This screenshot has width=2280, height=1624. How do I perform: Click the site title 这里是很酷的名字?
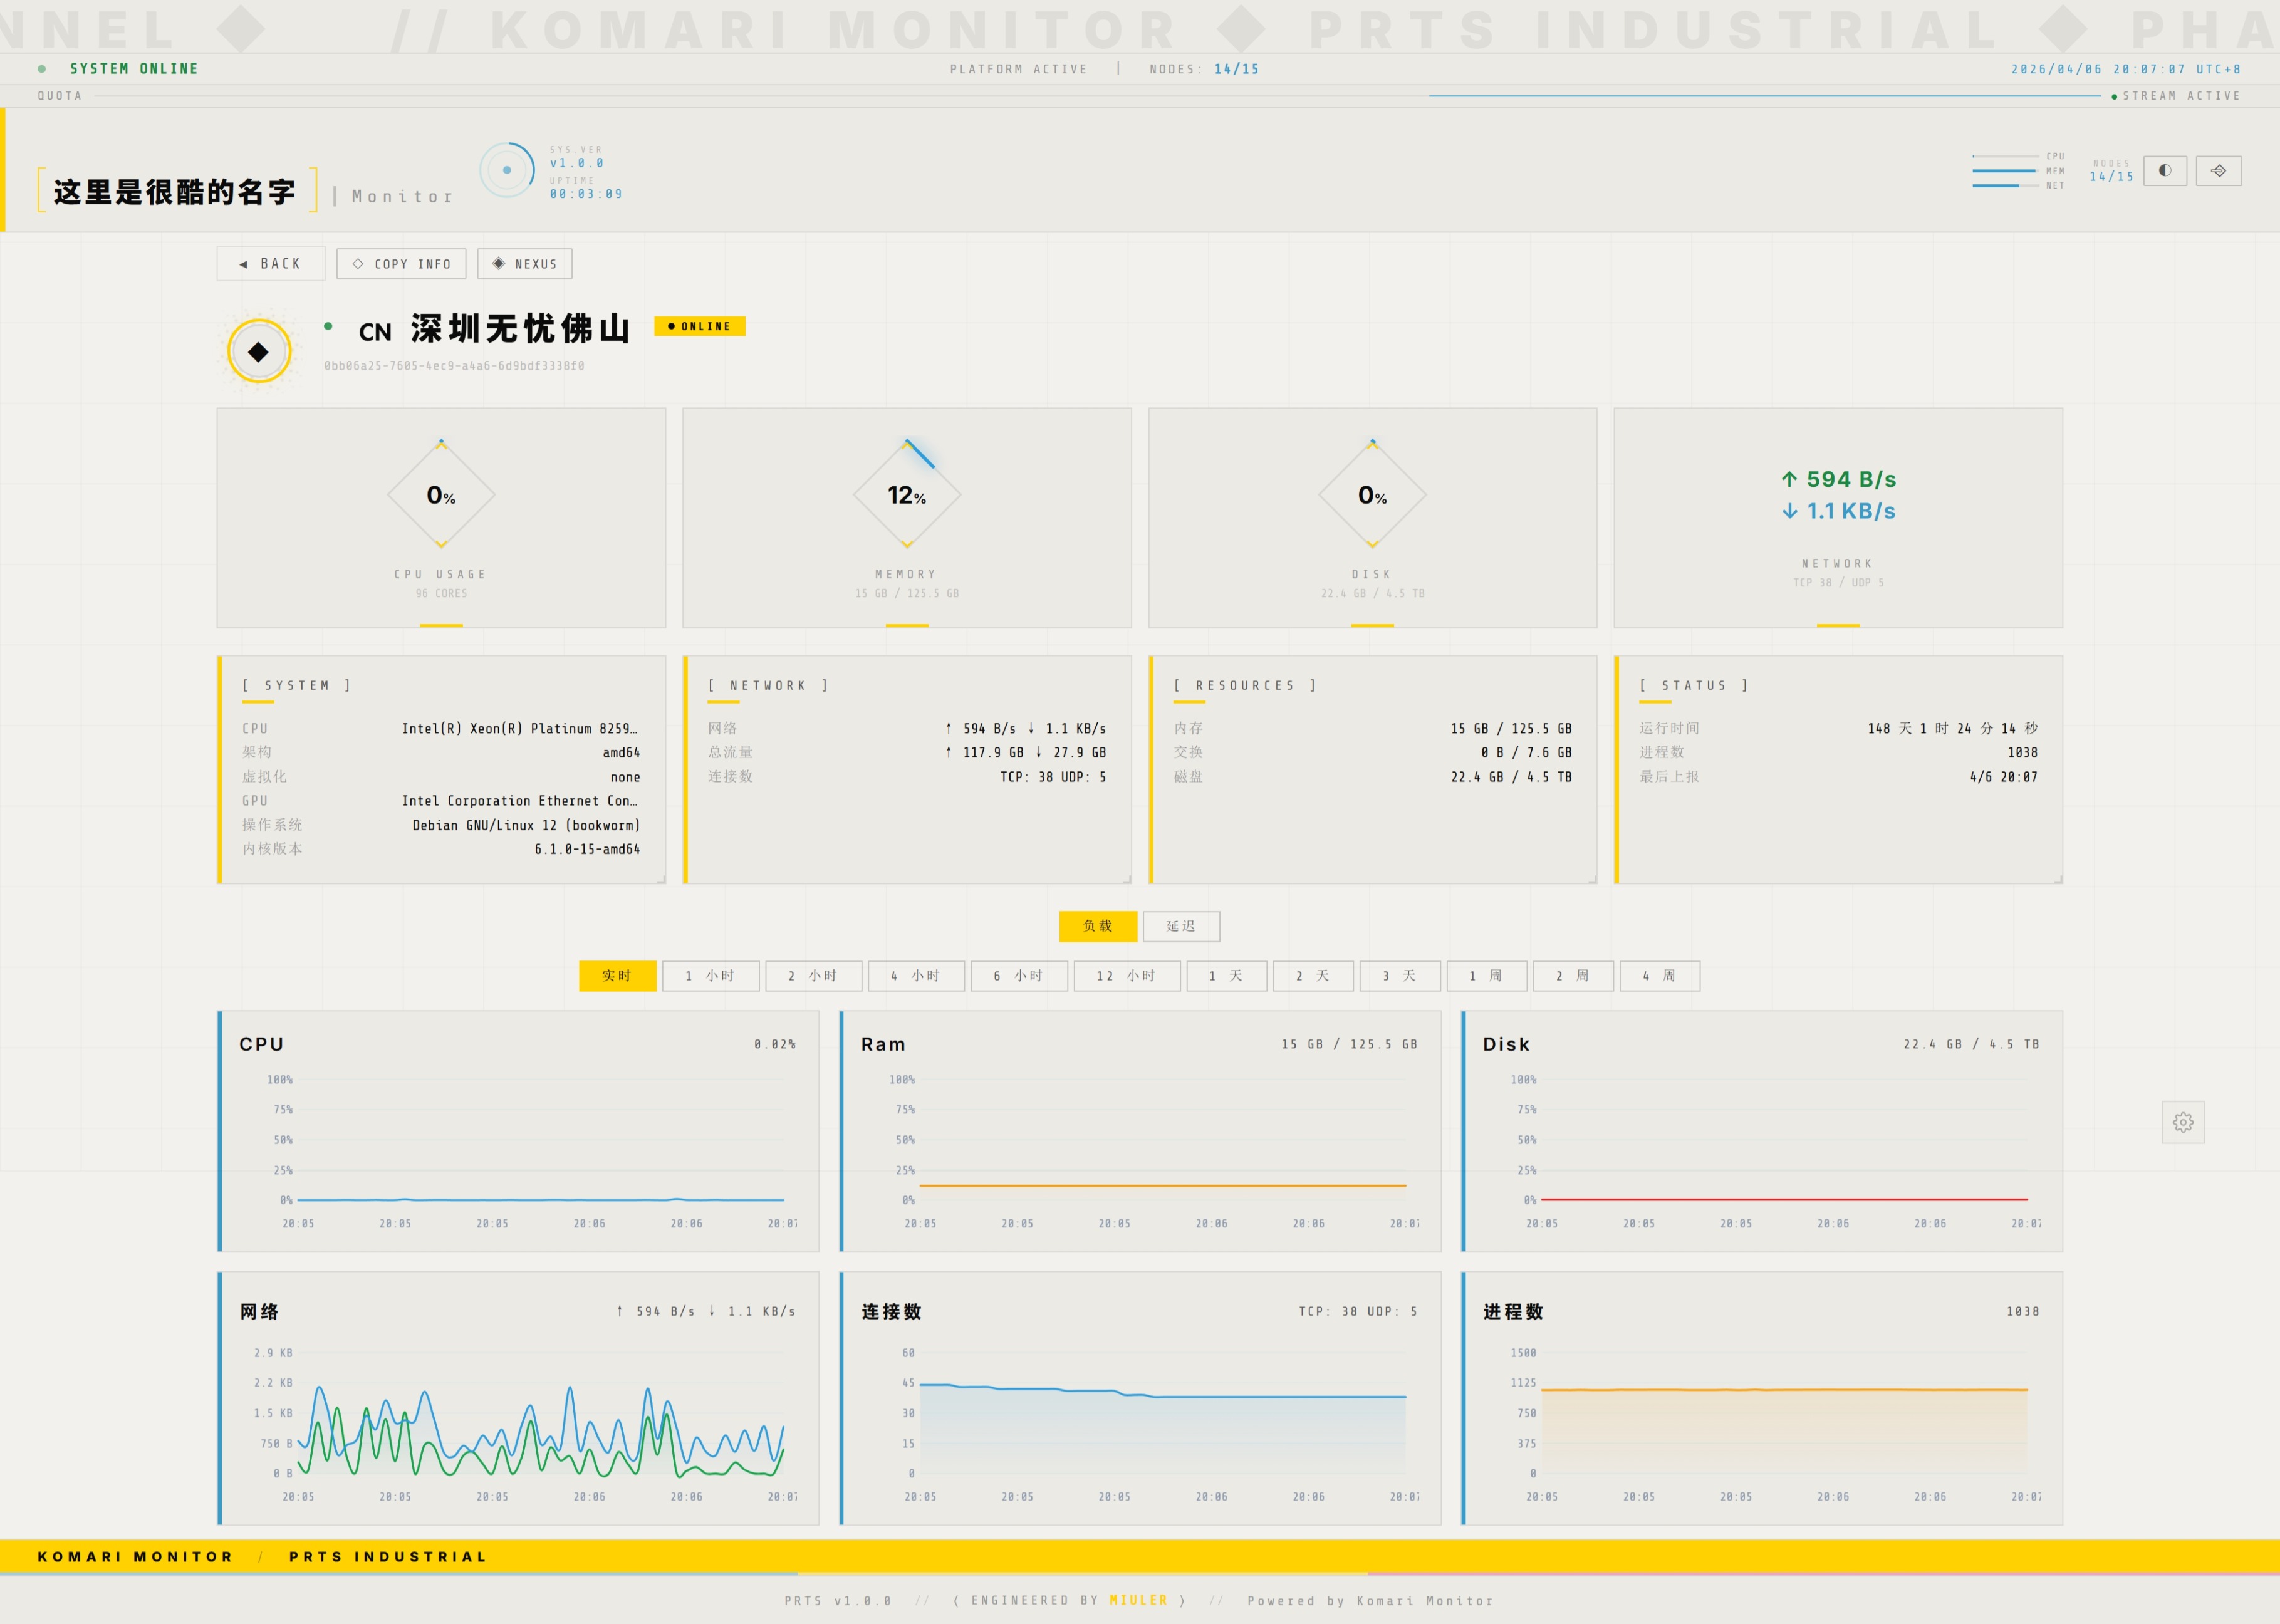point(175,191)
